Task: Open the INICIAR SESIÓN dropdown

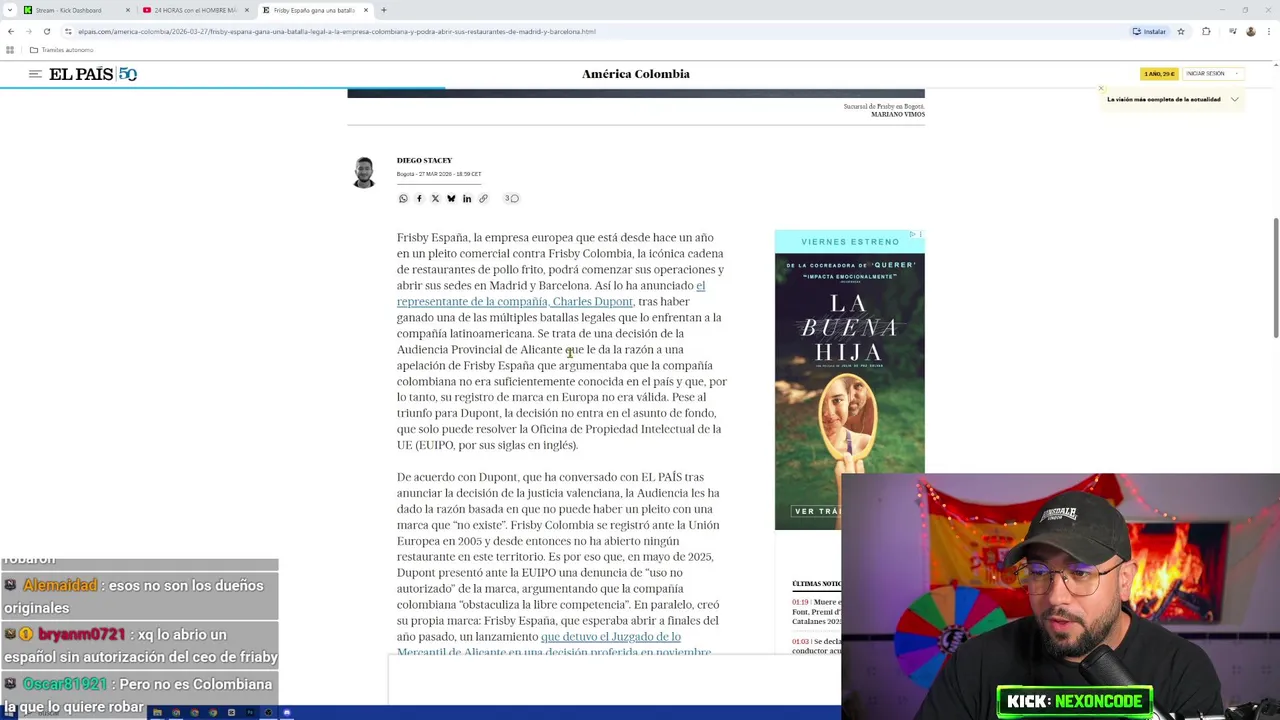Action: tap(1213, 74)
